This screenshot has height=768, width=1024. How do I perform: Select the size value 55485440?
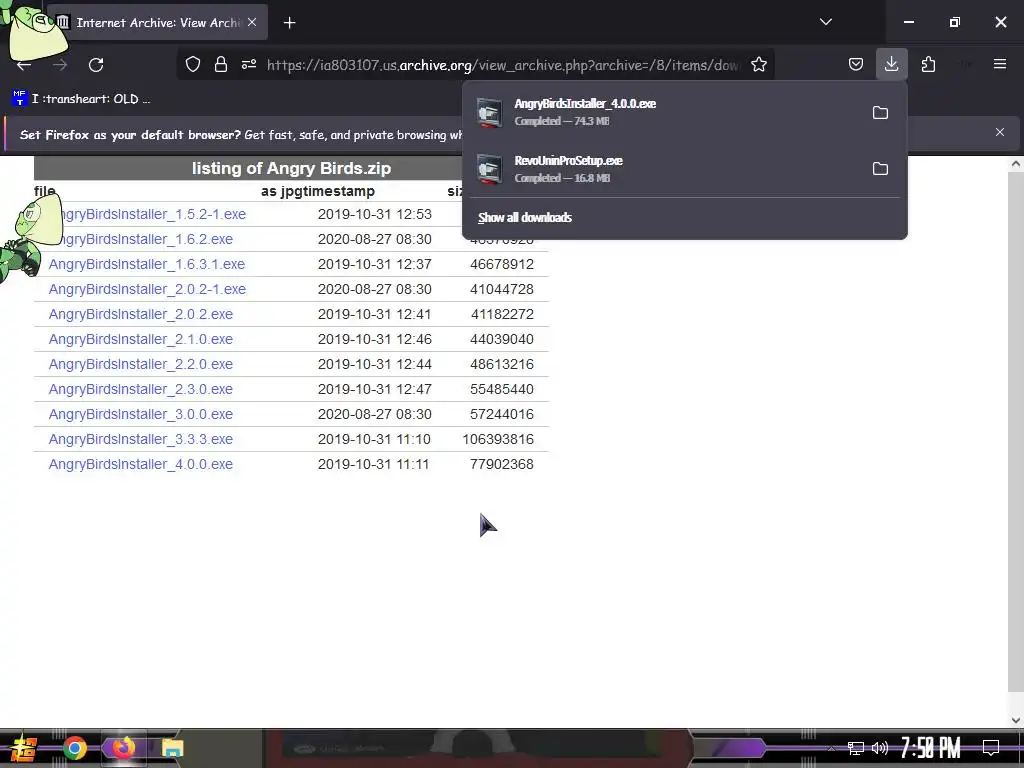point(502,389)
